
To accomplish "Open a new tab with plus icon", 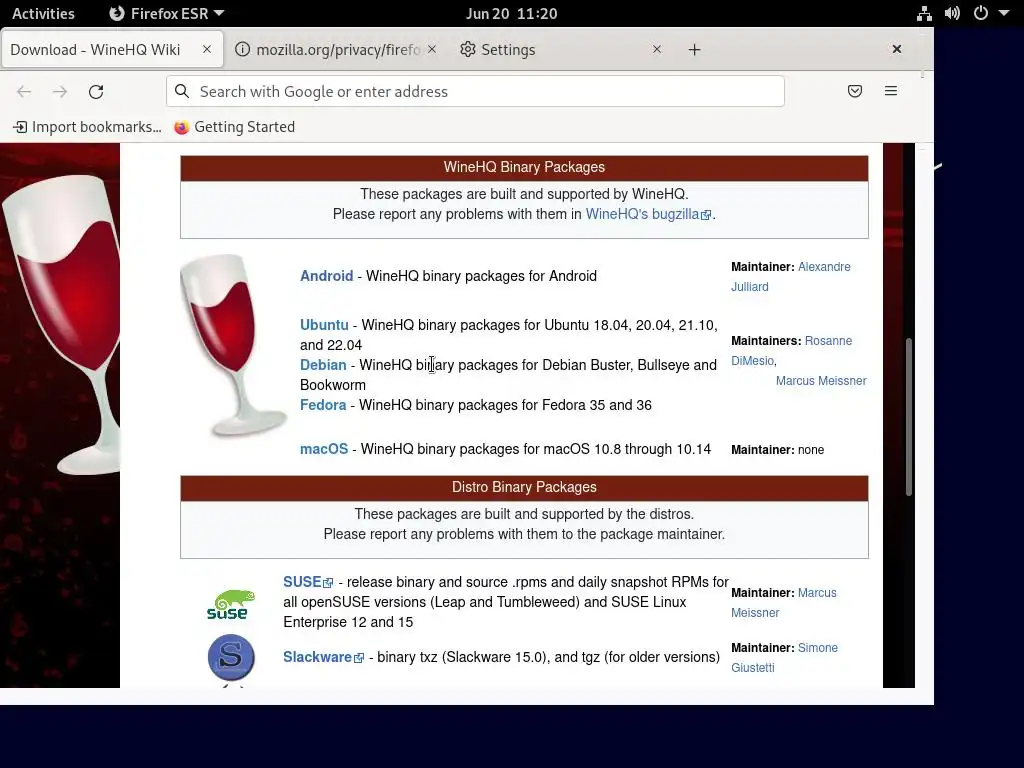I will (694, 50).
